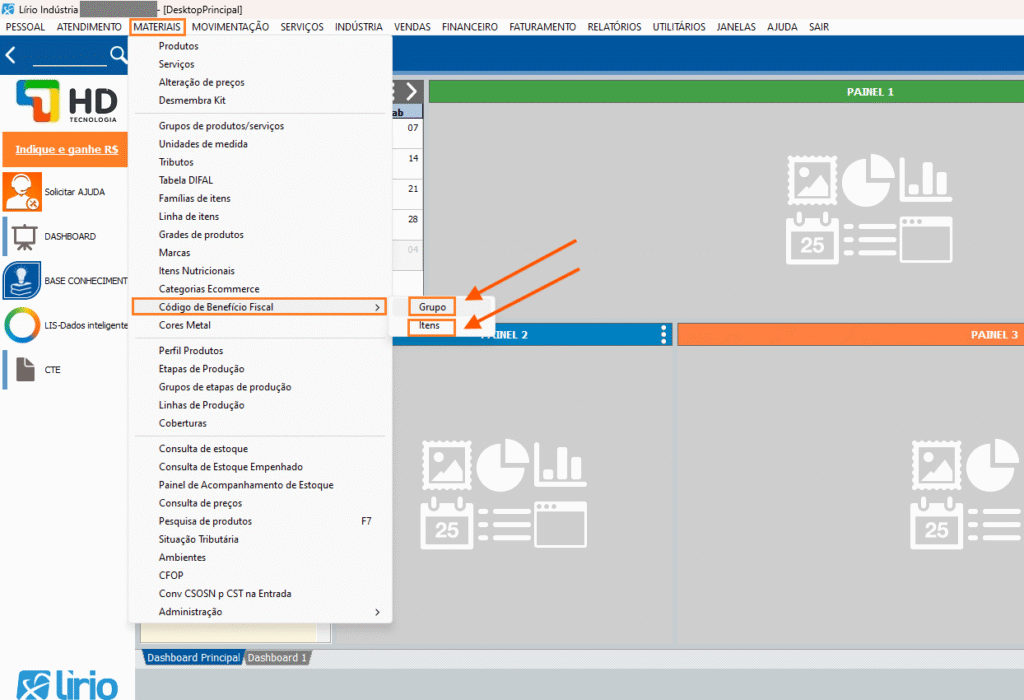Viewport: 1024px width, 700px height.
Task: Expand the Código de Benefício Fiscal submenu
Action: 258,307
